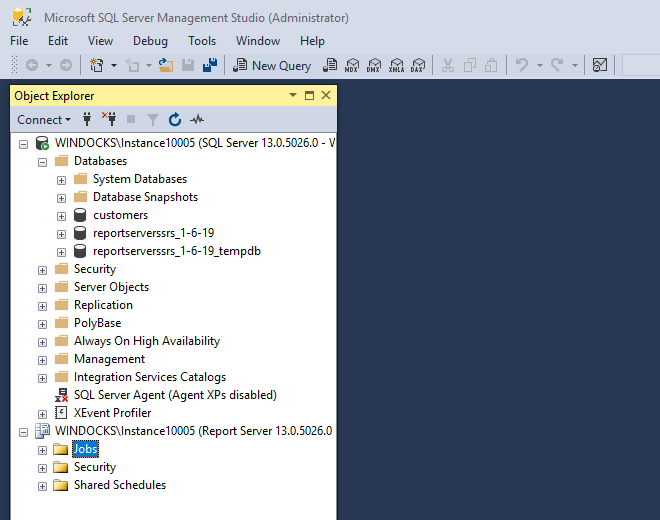Screen dimensions: 660x520
Task: Select SQL Server Agent (Agent XPs disabled)
Action: tap(175, 395)
